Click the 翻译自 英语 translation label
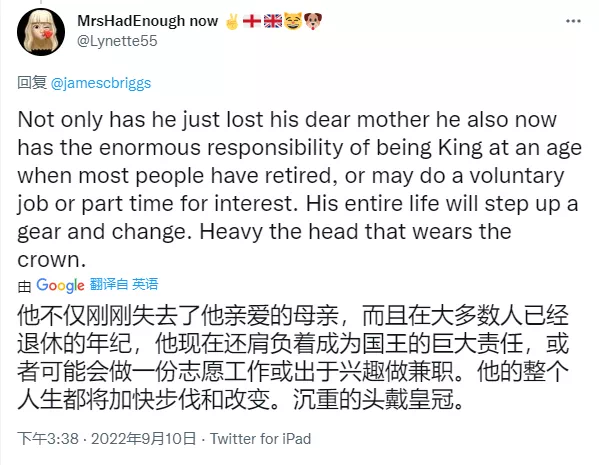This screenshot has width=599, height=465. pos(124,284)
